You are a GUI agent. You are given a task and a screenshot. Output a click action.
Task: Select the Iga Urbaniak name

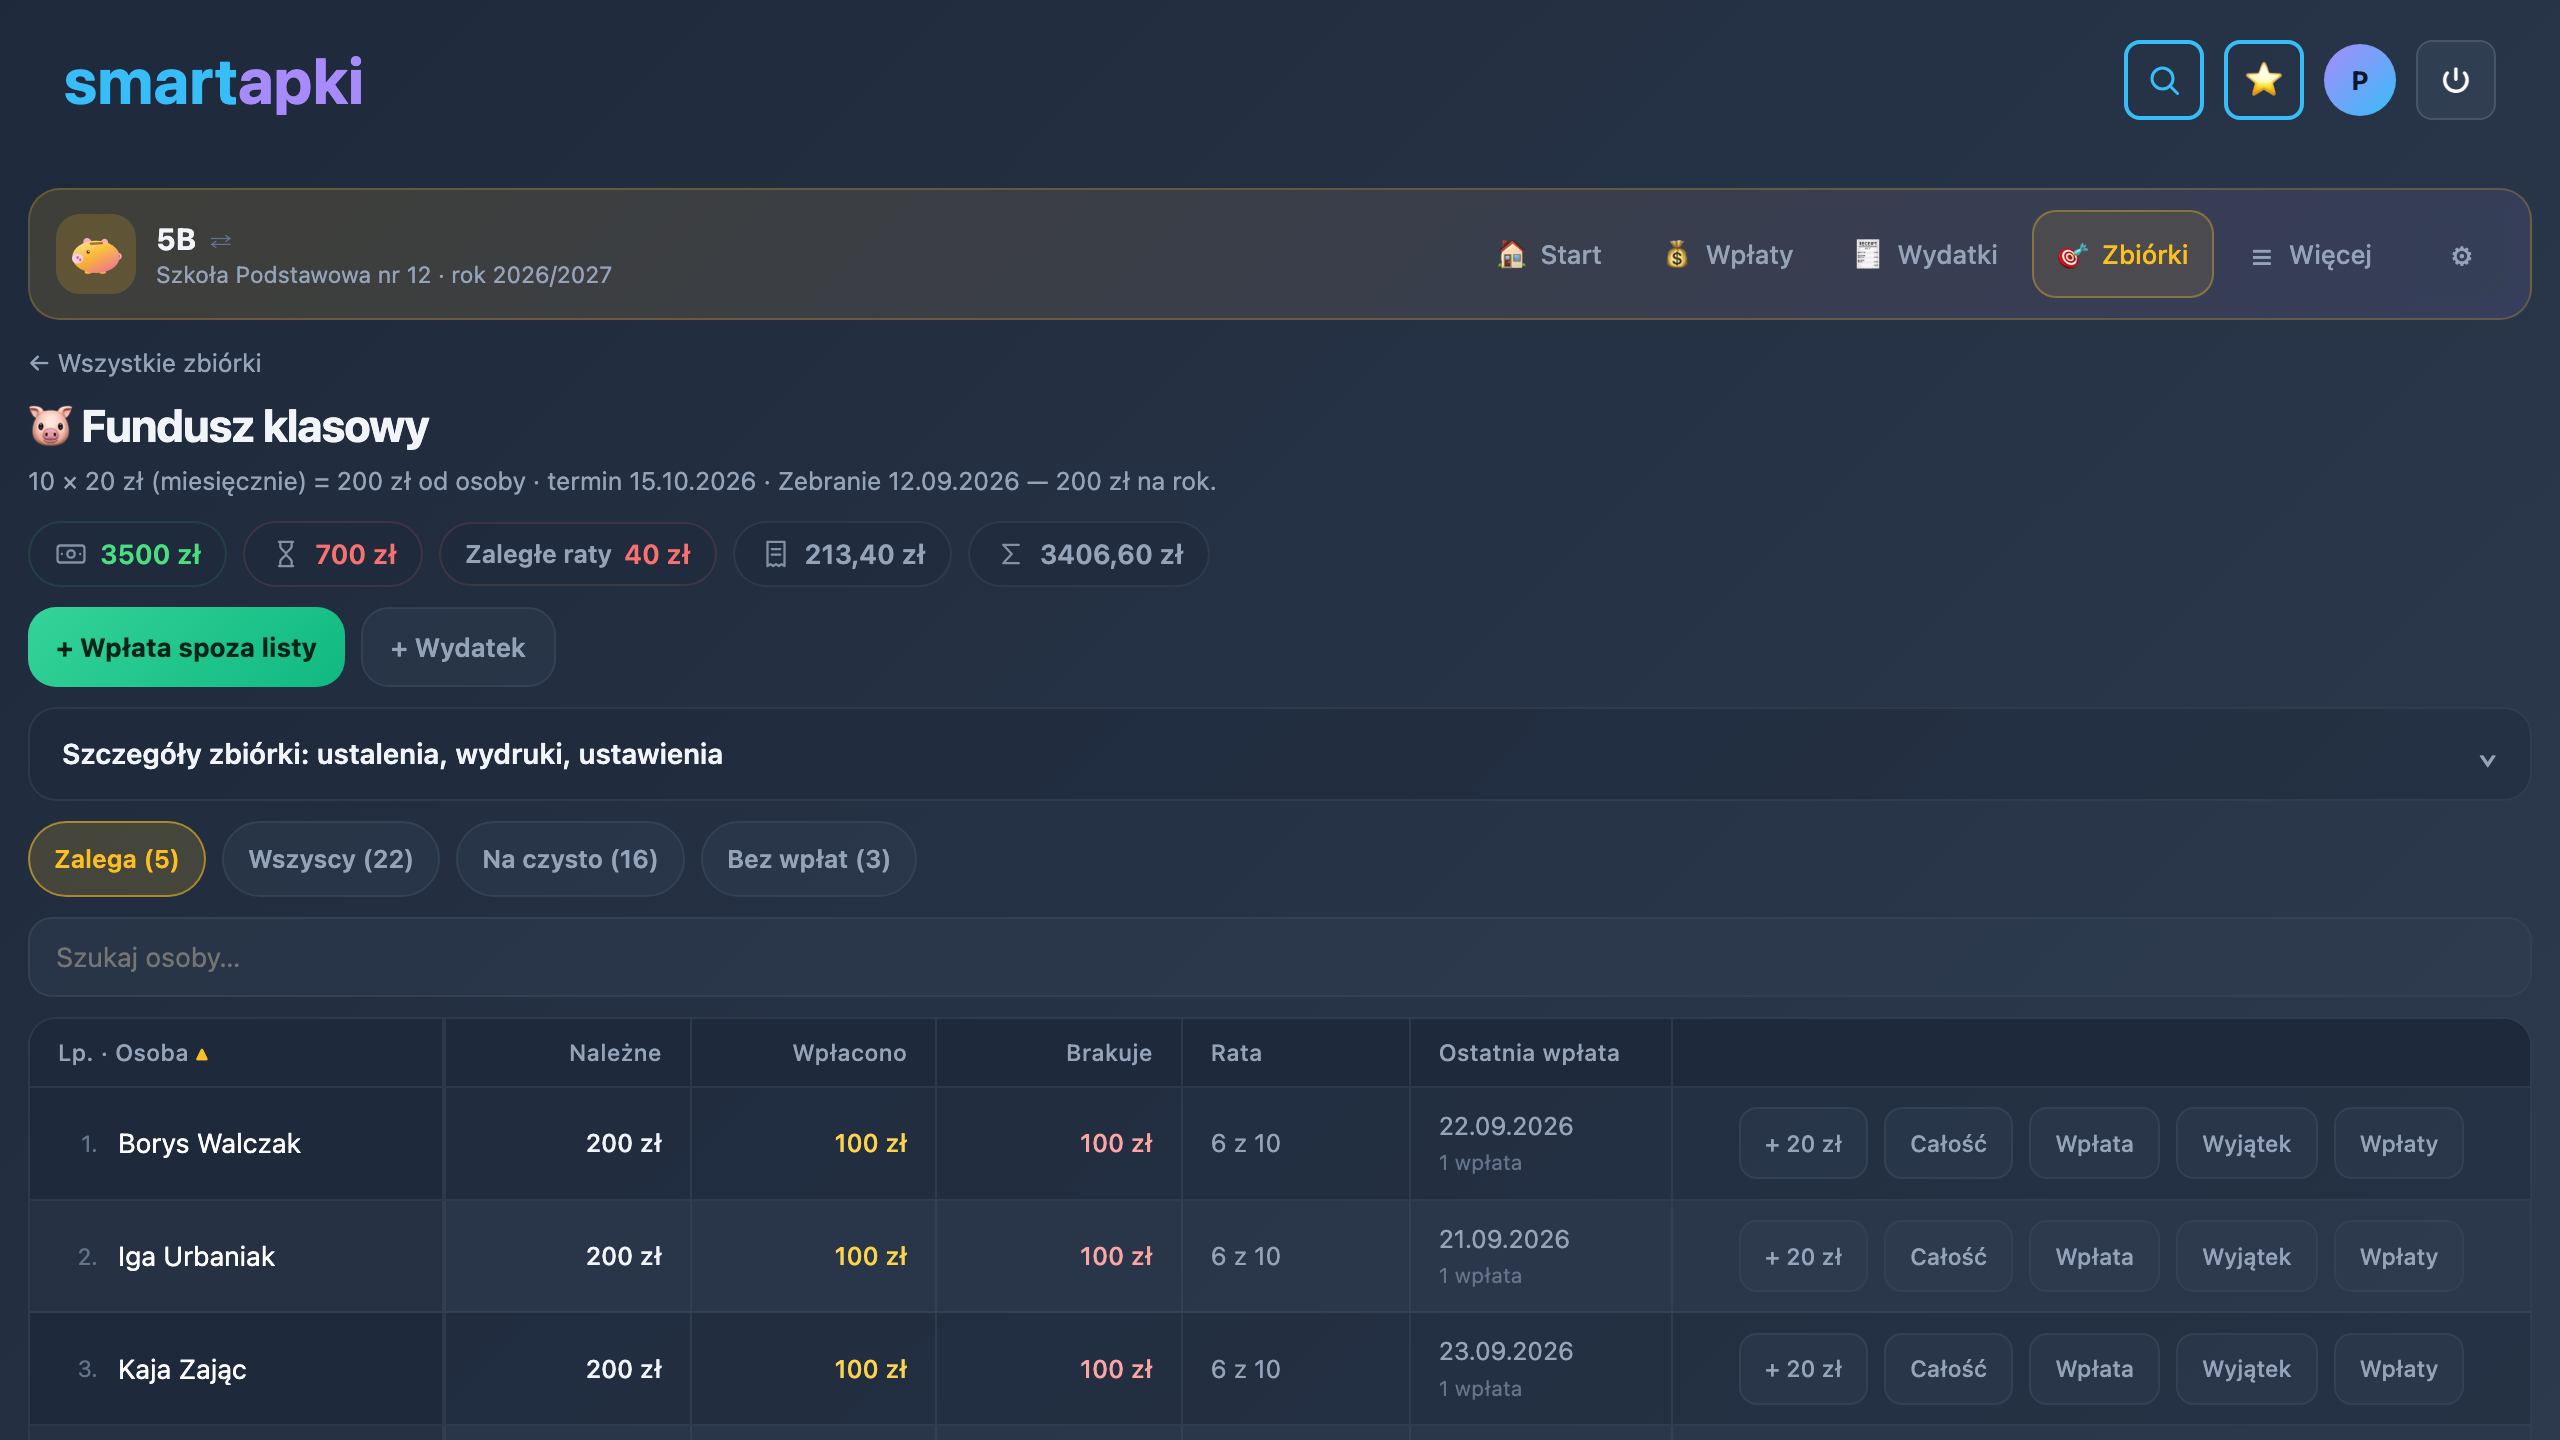pyautogui.click(x=196, y=1256)
